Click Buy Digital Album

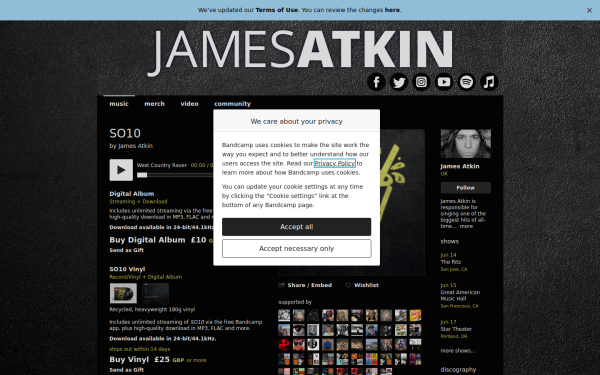[x=147, y=240]
